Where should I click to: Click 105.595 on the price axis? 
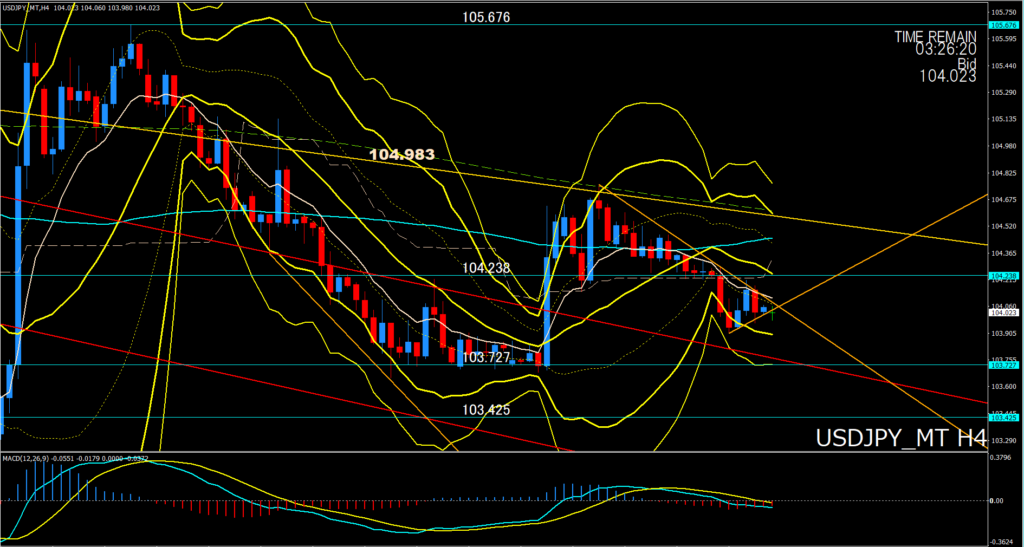click(x=1003, y=39)
